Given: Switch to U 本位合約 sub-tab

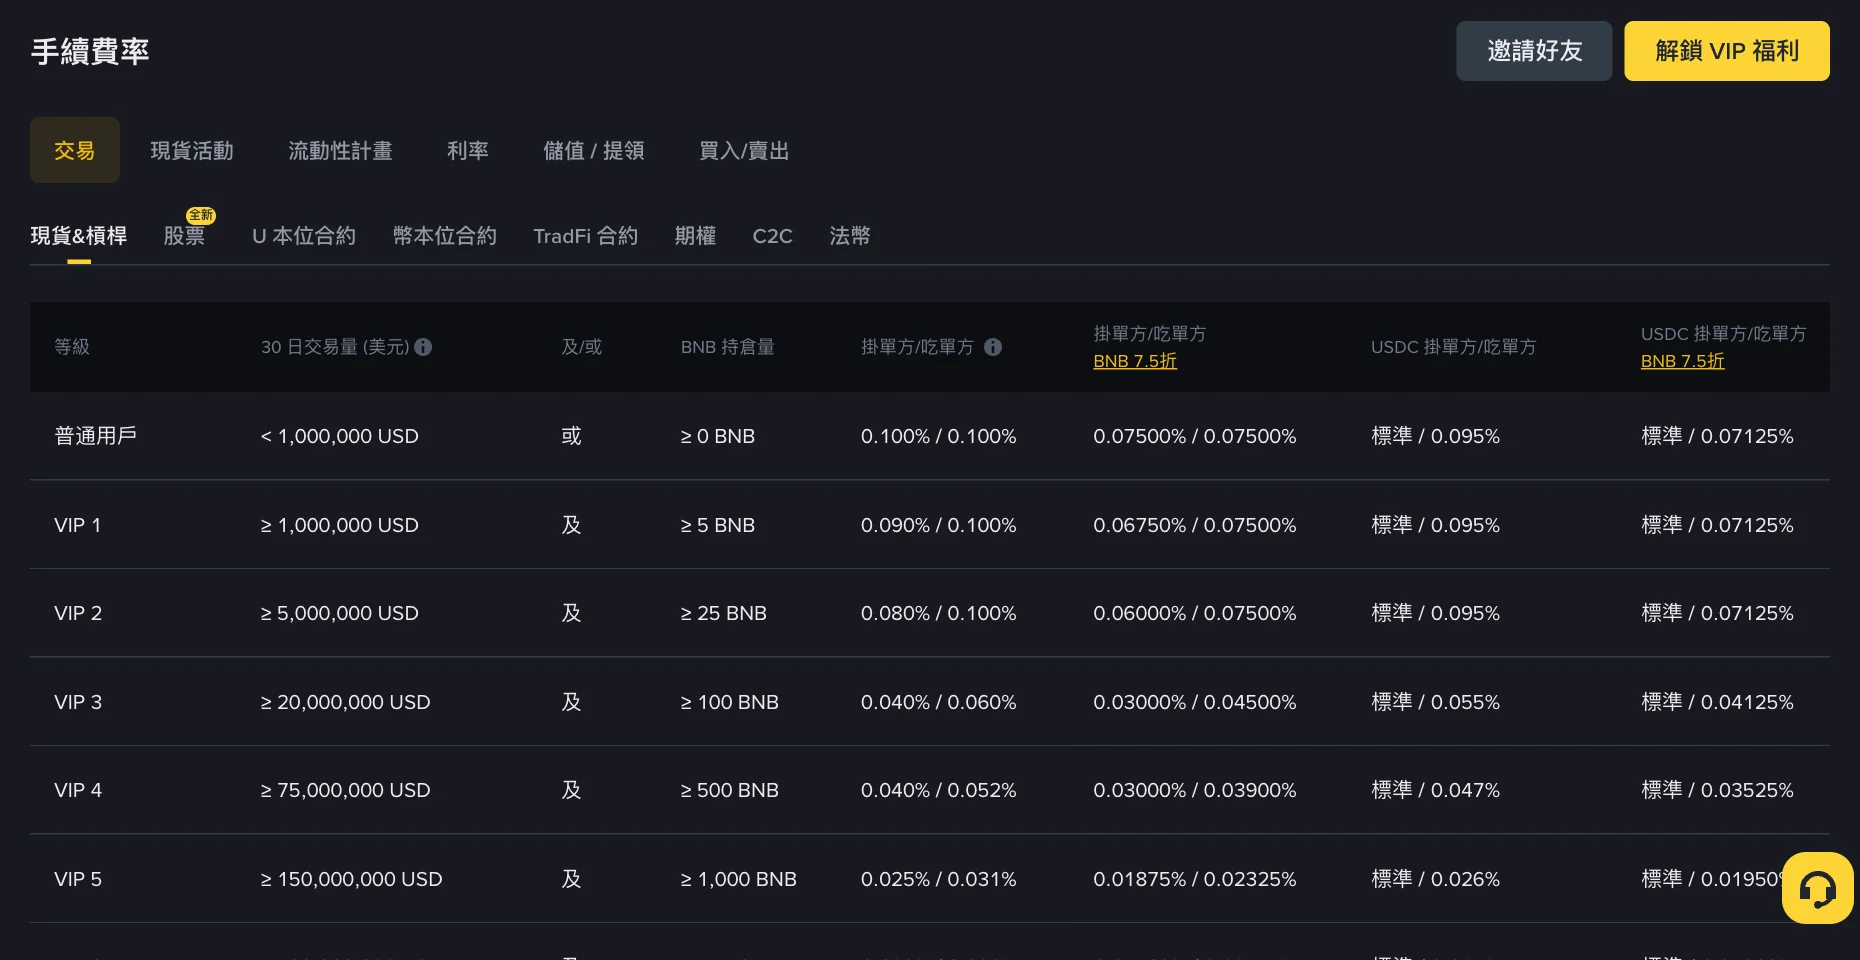Looking at the screenshot, I should [x=304, y=236].
